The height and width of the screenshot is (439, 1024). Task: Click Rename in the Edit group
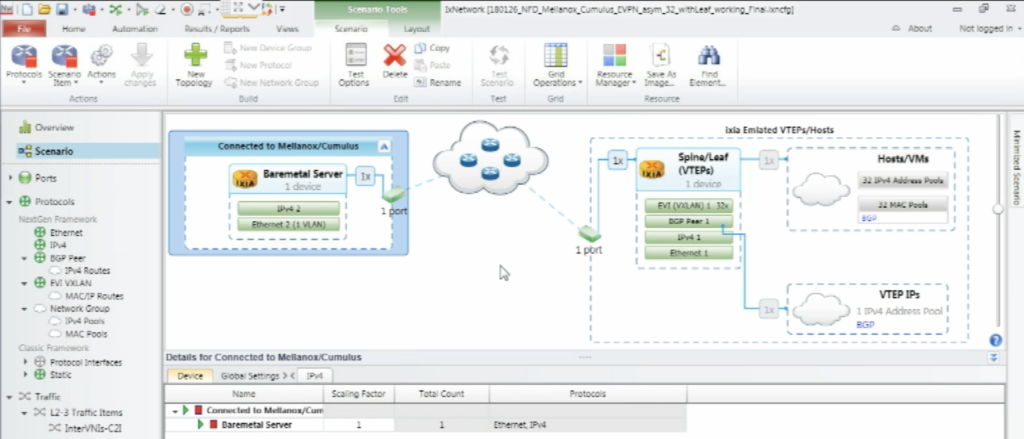pos(438,83)
